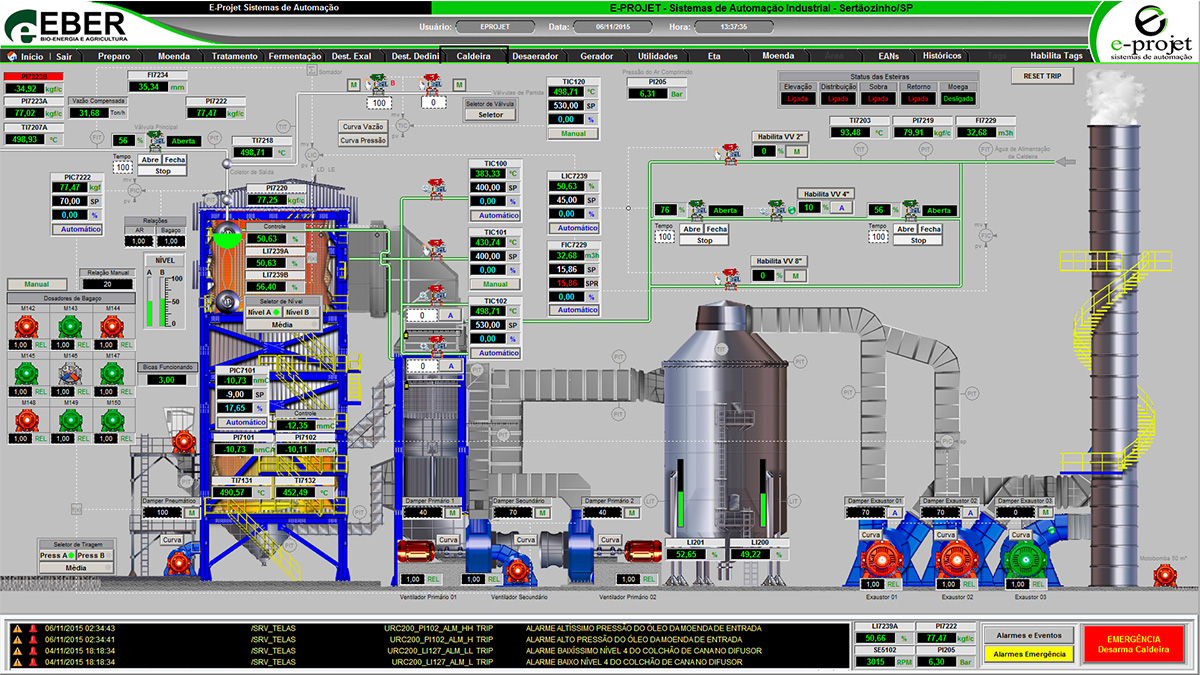Screen dimensions: 1200x675
Task: Click the Somador sigma symbol
Action: pos(312,73)
